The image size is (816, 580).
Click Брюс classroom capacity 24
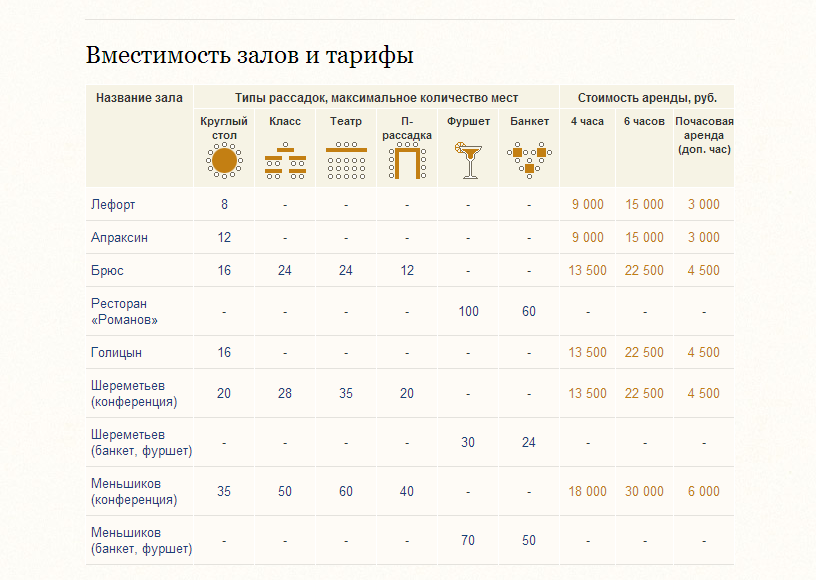(285, 270)
